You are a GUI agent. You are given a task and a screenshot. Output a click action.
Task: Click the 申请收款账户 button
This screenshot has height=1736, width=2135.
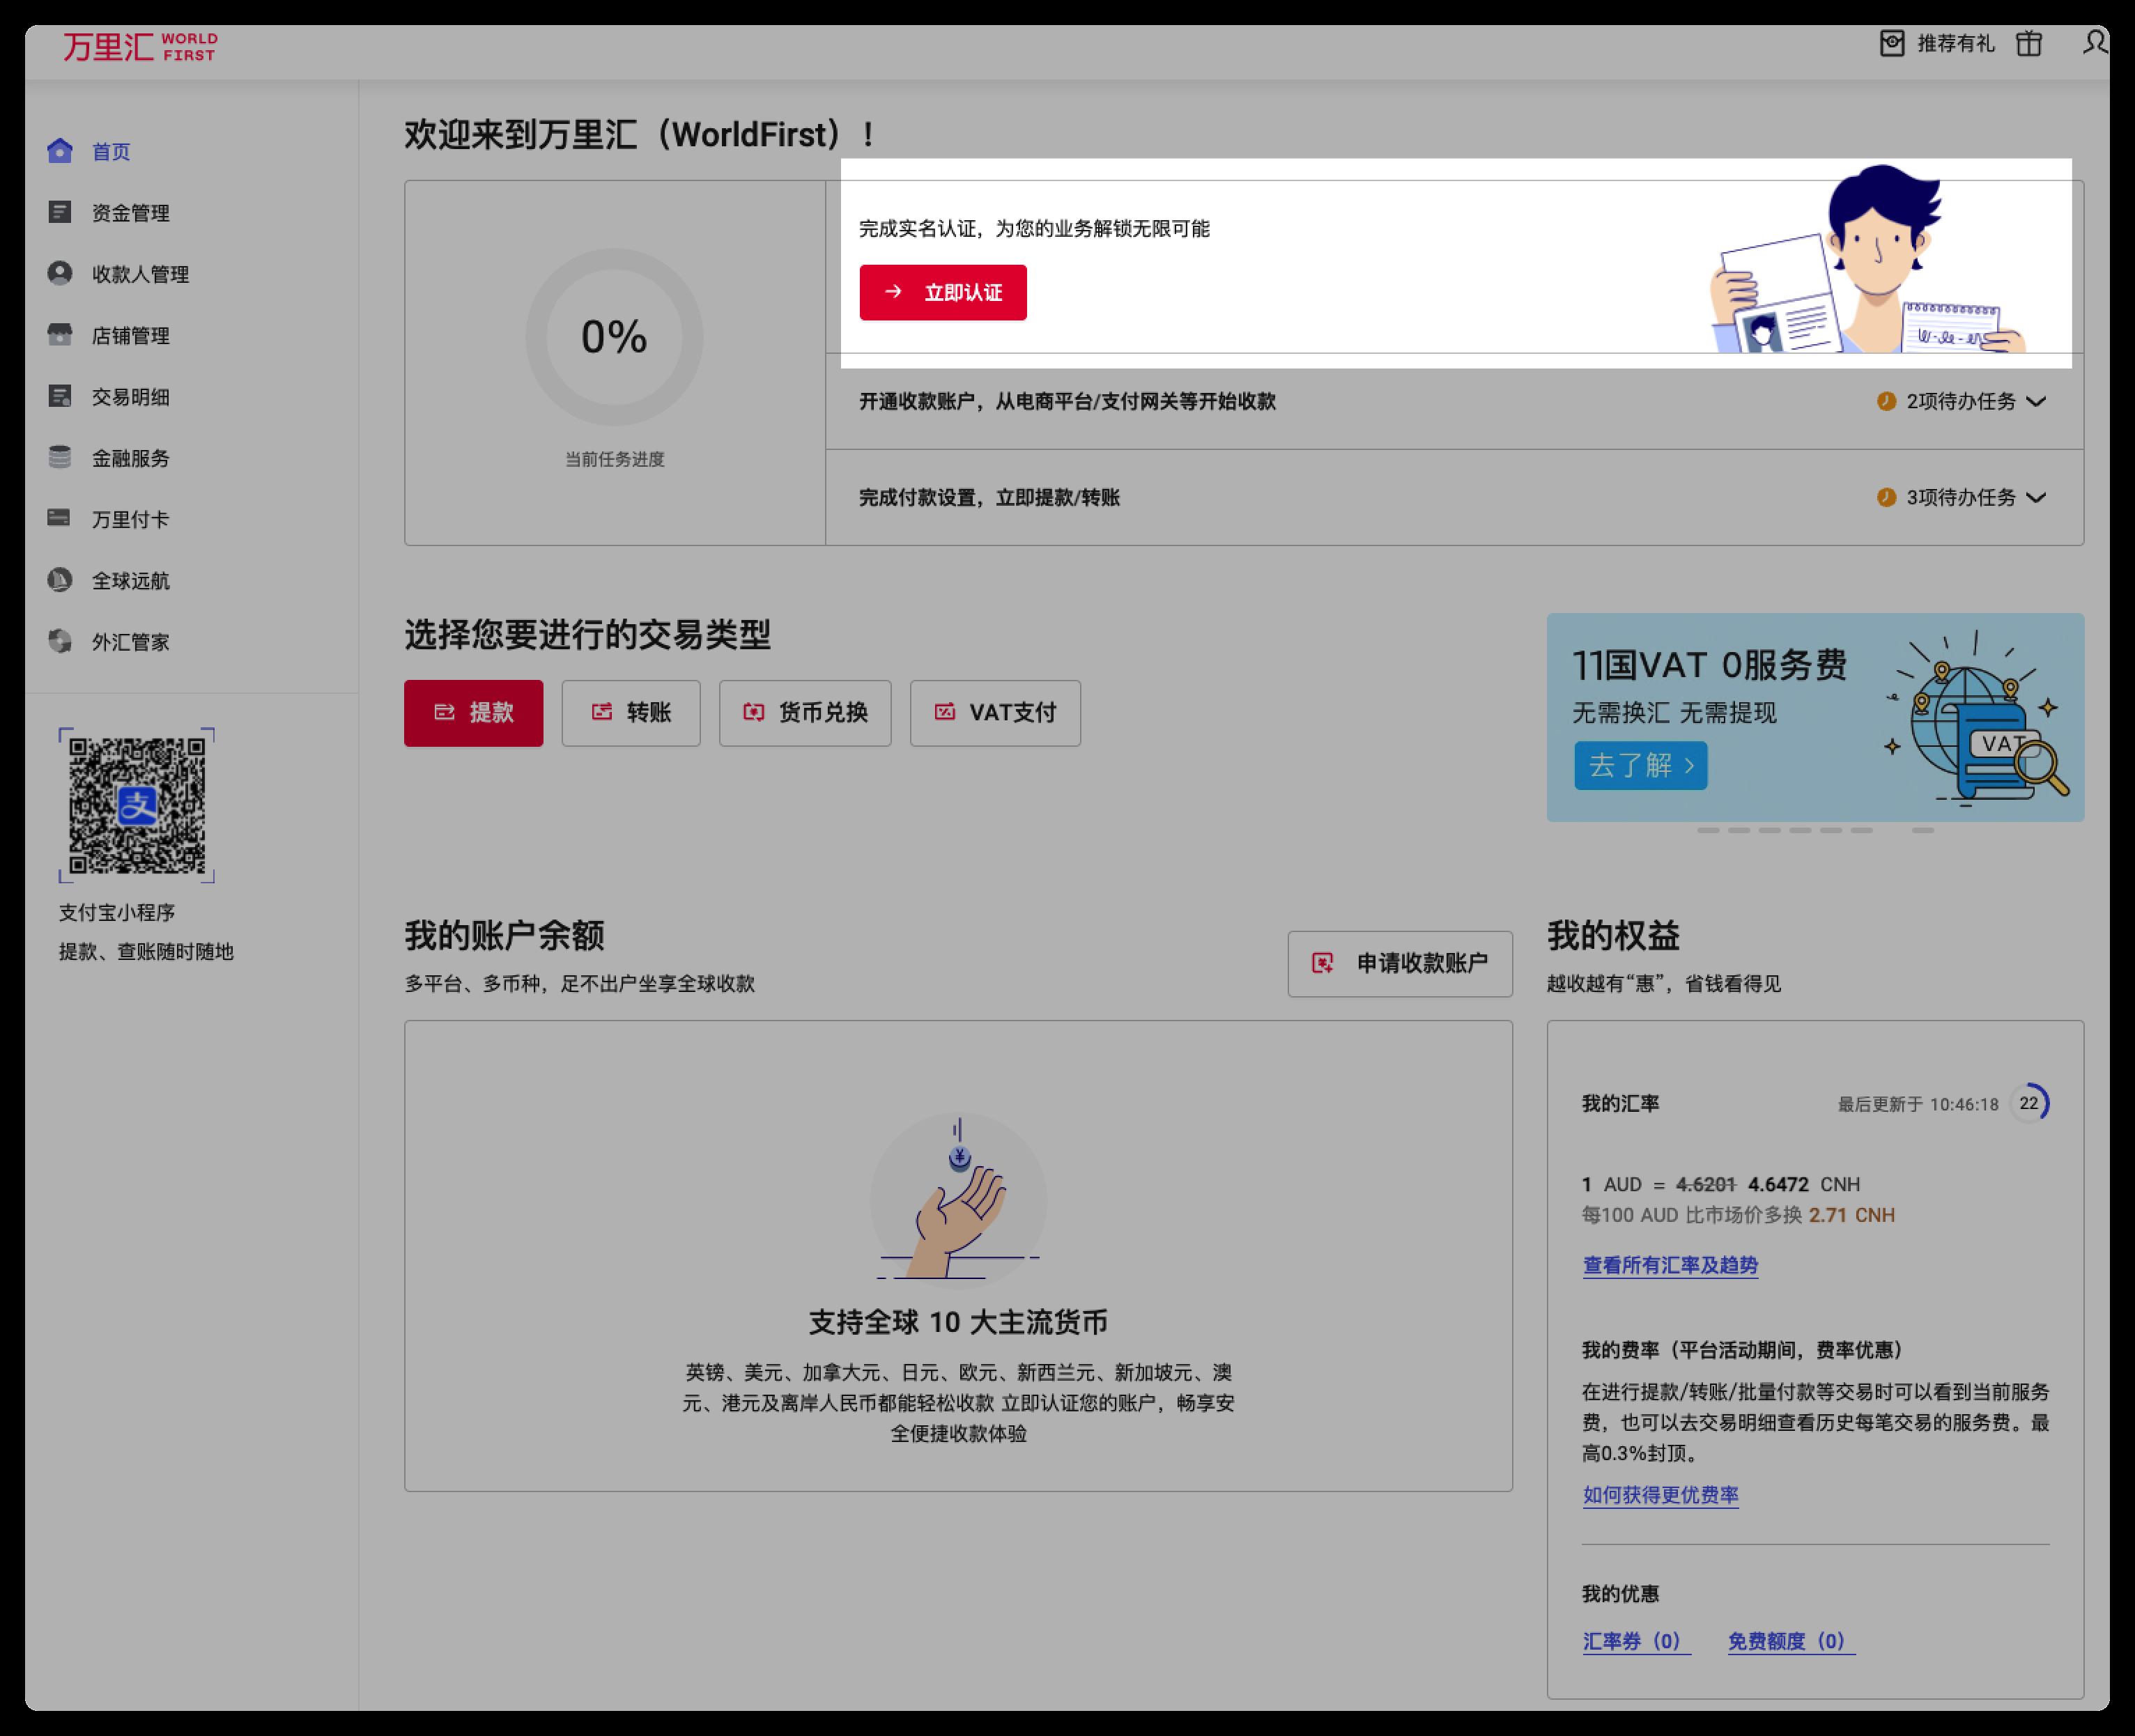coord(1400,963)
